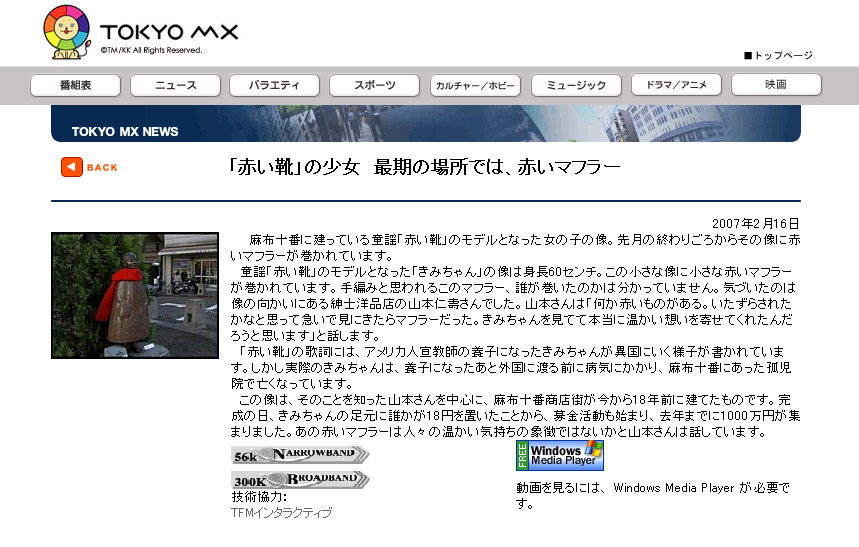Click the TFMインタラクティブ link
The width and height of the screenshot is (859, 547).
click(282, 513)
